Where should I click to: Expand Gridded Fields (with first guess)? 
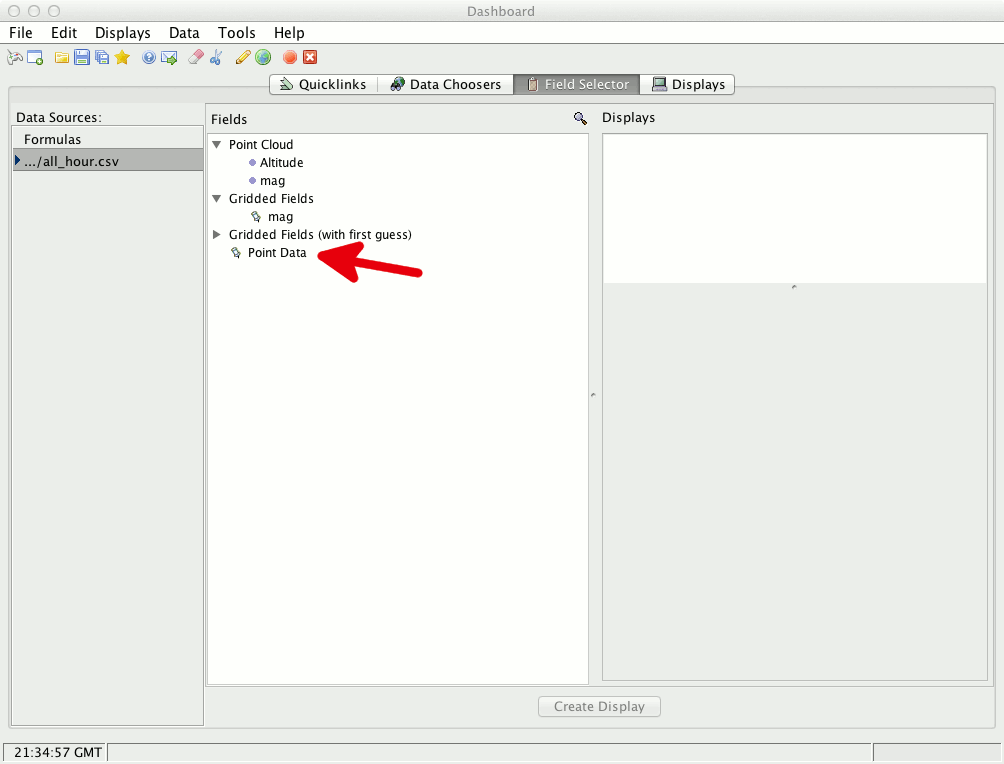(x=217, y=235)
